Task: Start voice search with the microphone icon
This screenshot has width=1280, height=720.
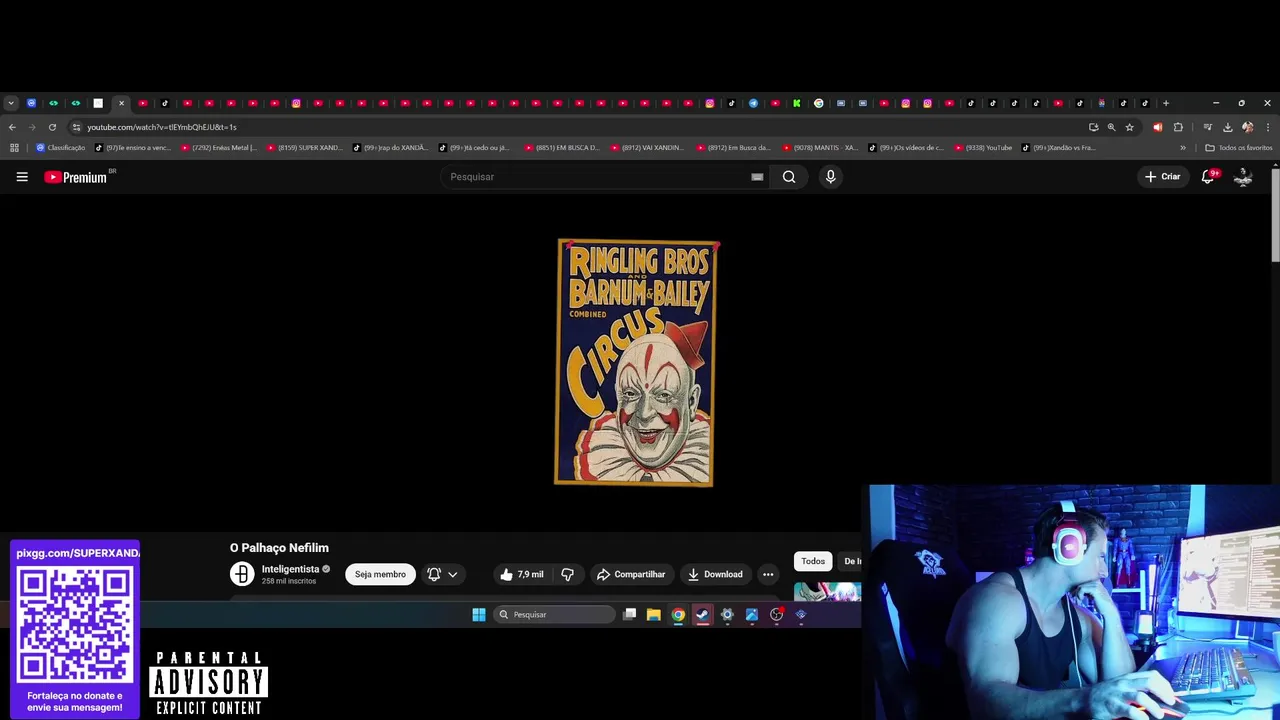Action: tap(830, 177)
